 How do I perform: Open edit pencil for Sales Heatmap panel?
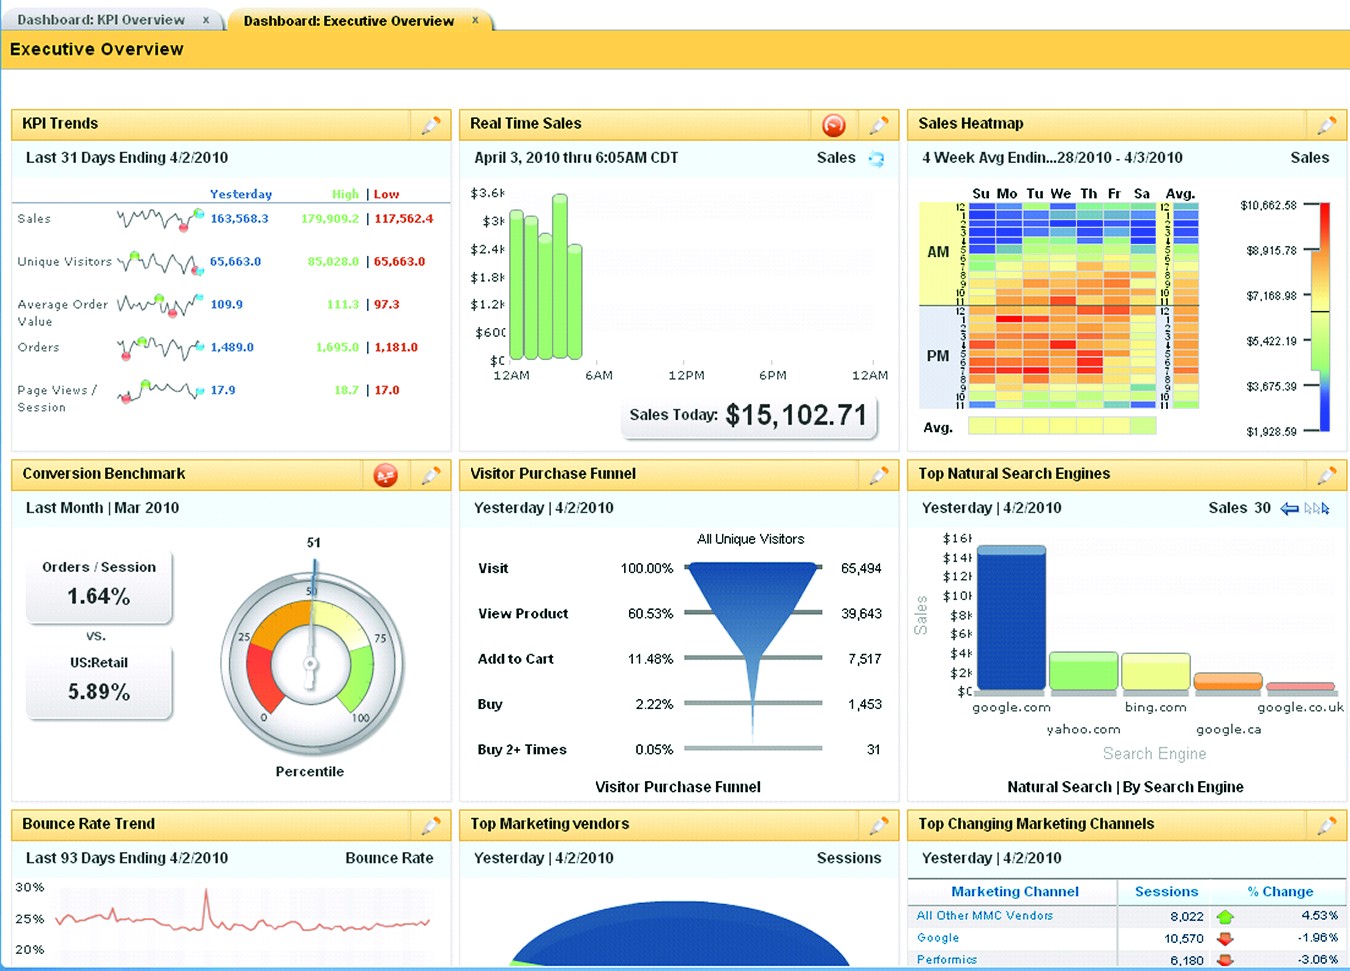pyautogui.click(x=1327, y=125)
